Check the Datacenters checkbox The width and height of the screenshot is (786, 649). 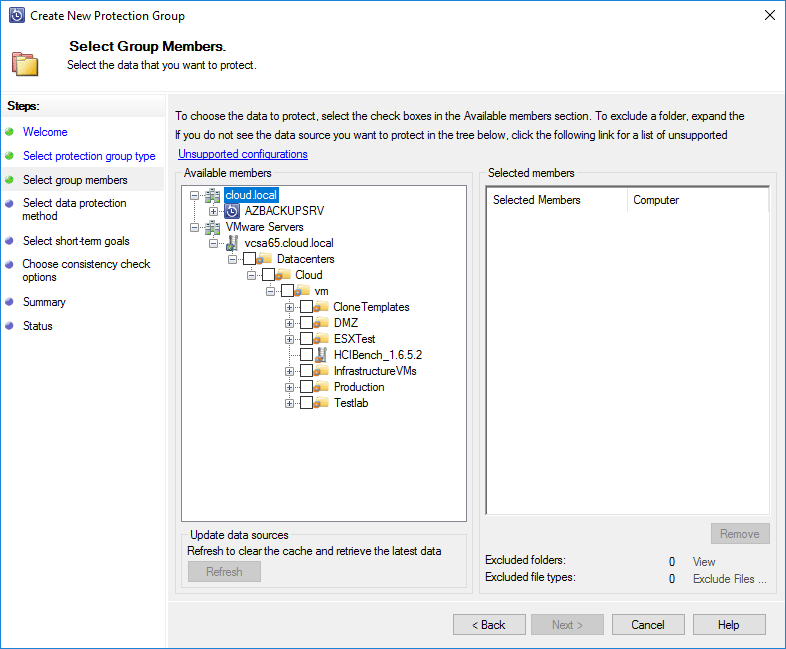click(250, 259)
